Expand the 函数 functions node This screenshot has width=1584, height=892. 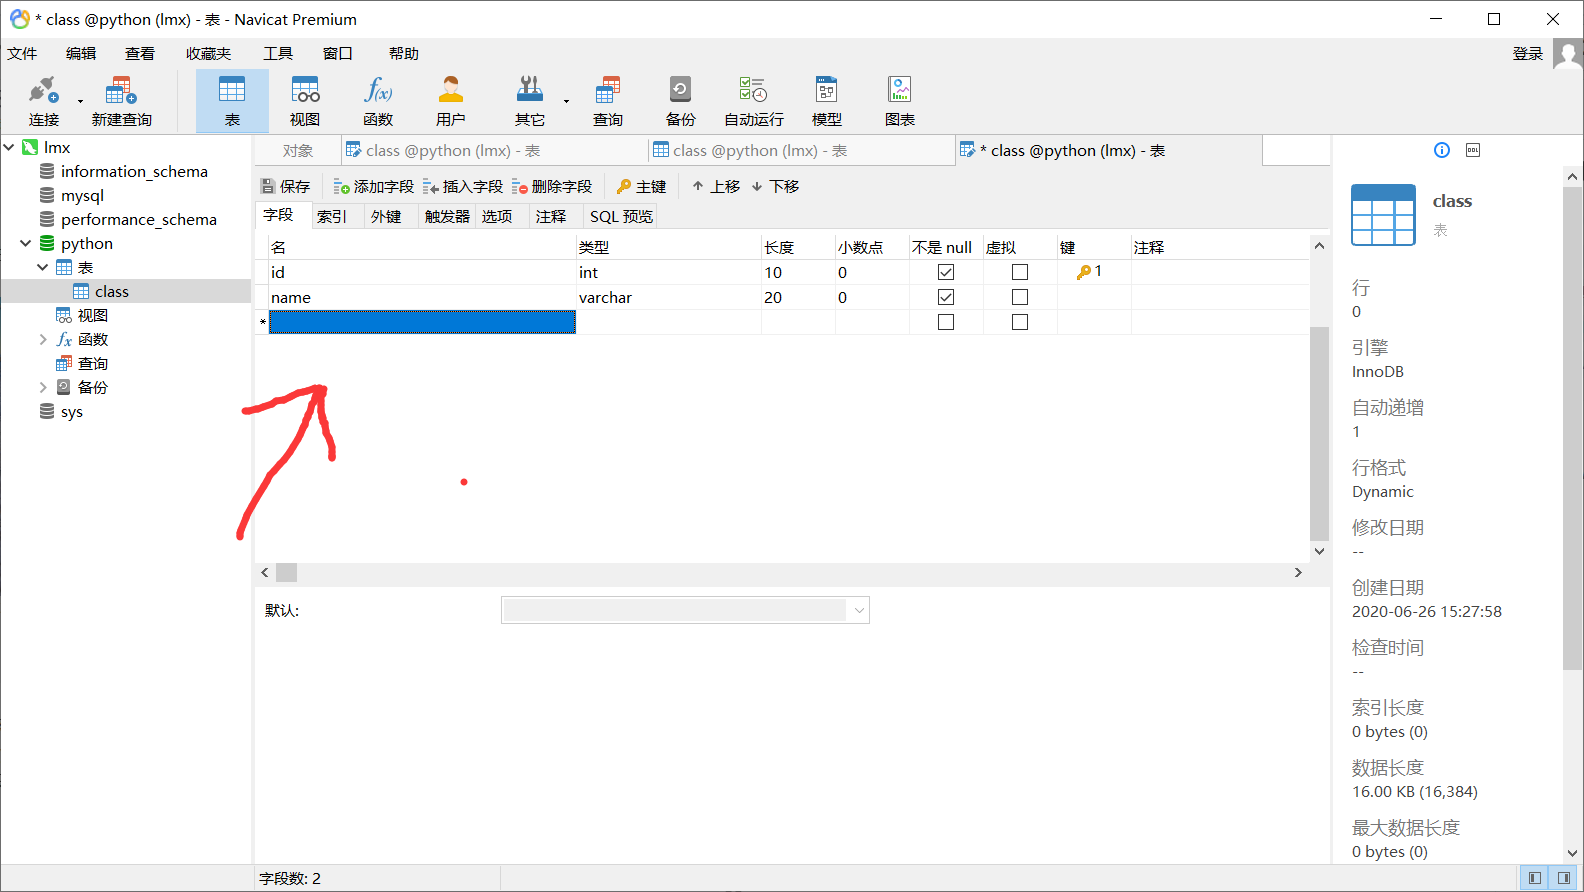click(x=43, y=339)
